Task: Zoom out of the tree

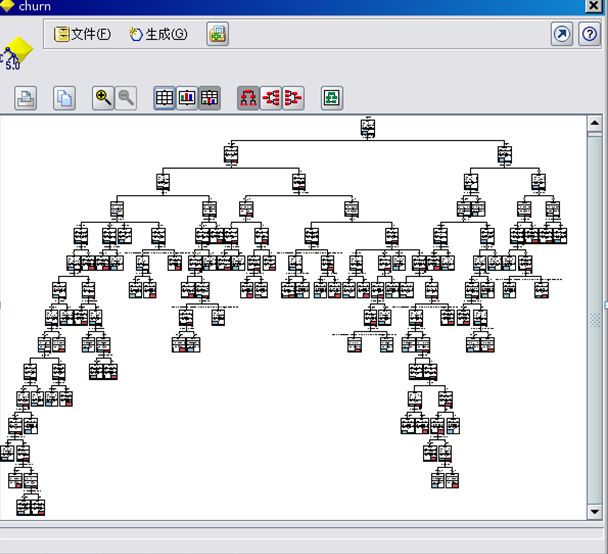Action: click(x=126, y=98)
